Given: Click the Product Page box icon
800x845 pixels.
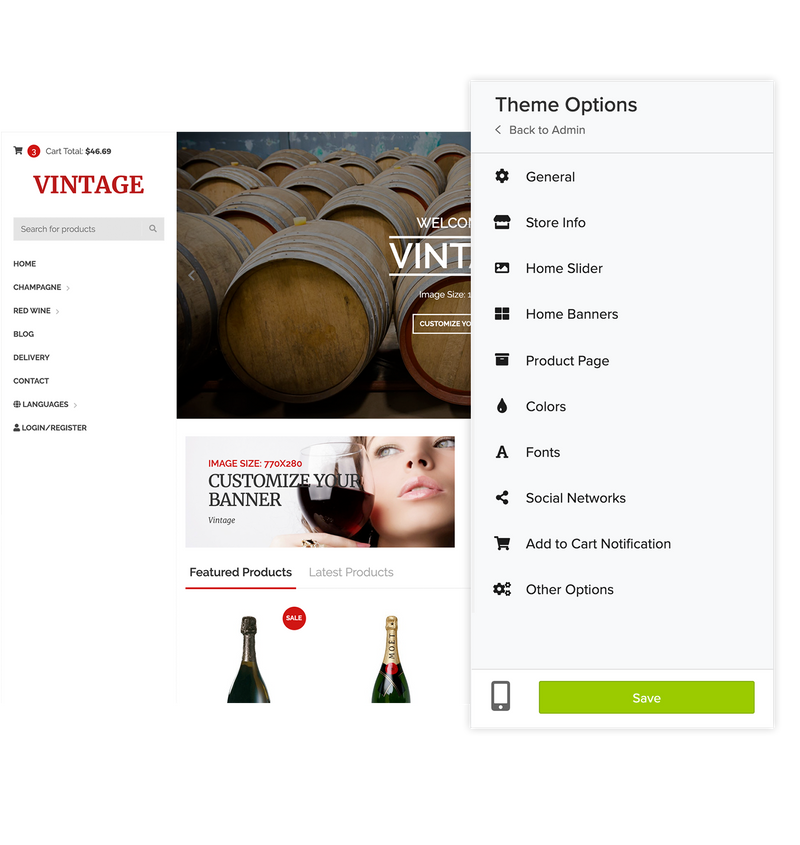Looking at the screenshot, I should (502, 359).
